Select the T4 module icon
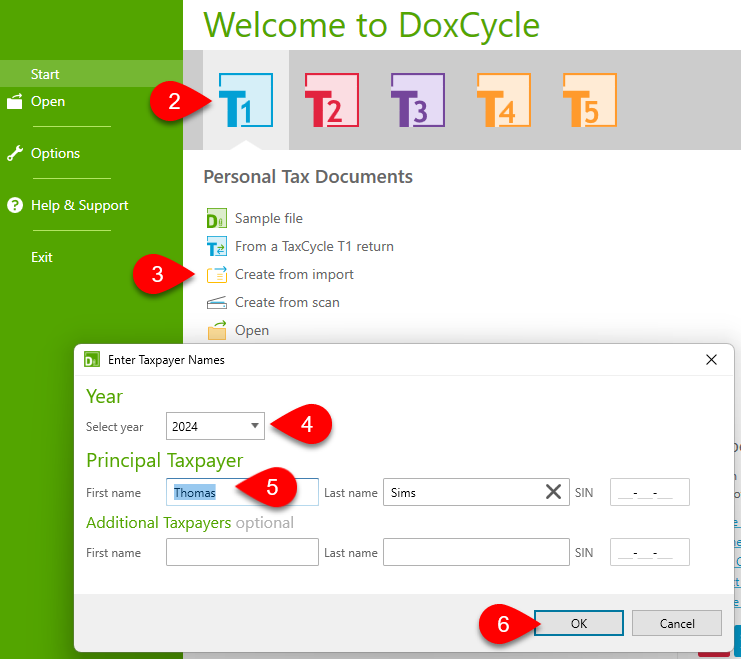Viewport: 741px width, 659px height. [504, 100]
